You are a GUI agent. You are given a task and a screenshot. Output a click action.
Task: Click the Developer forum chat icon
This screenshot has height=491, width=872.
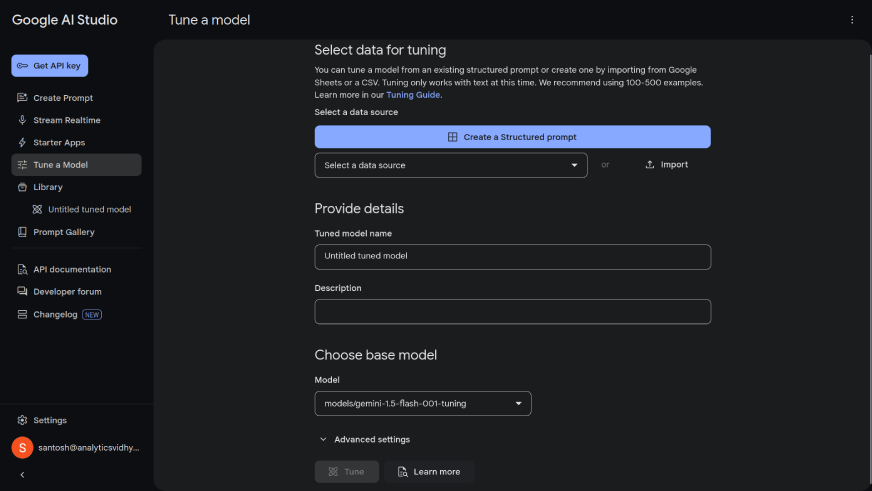pos(22,291)
